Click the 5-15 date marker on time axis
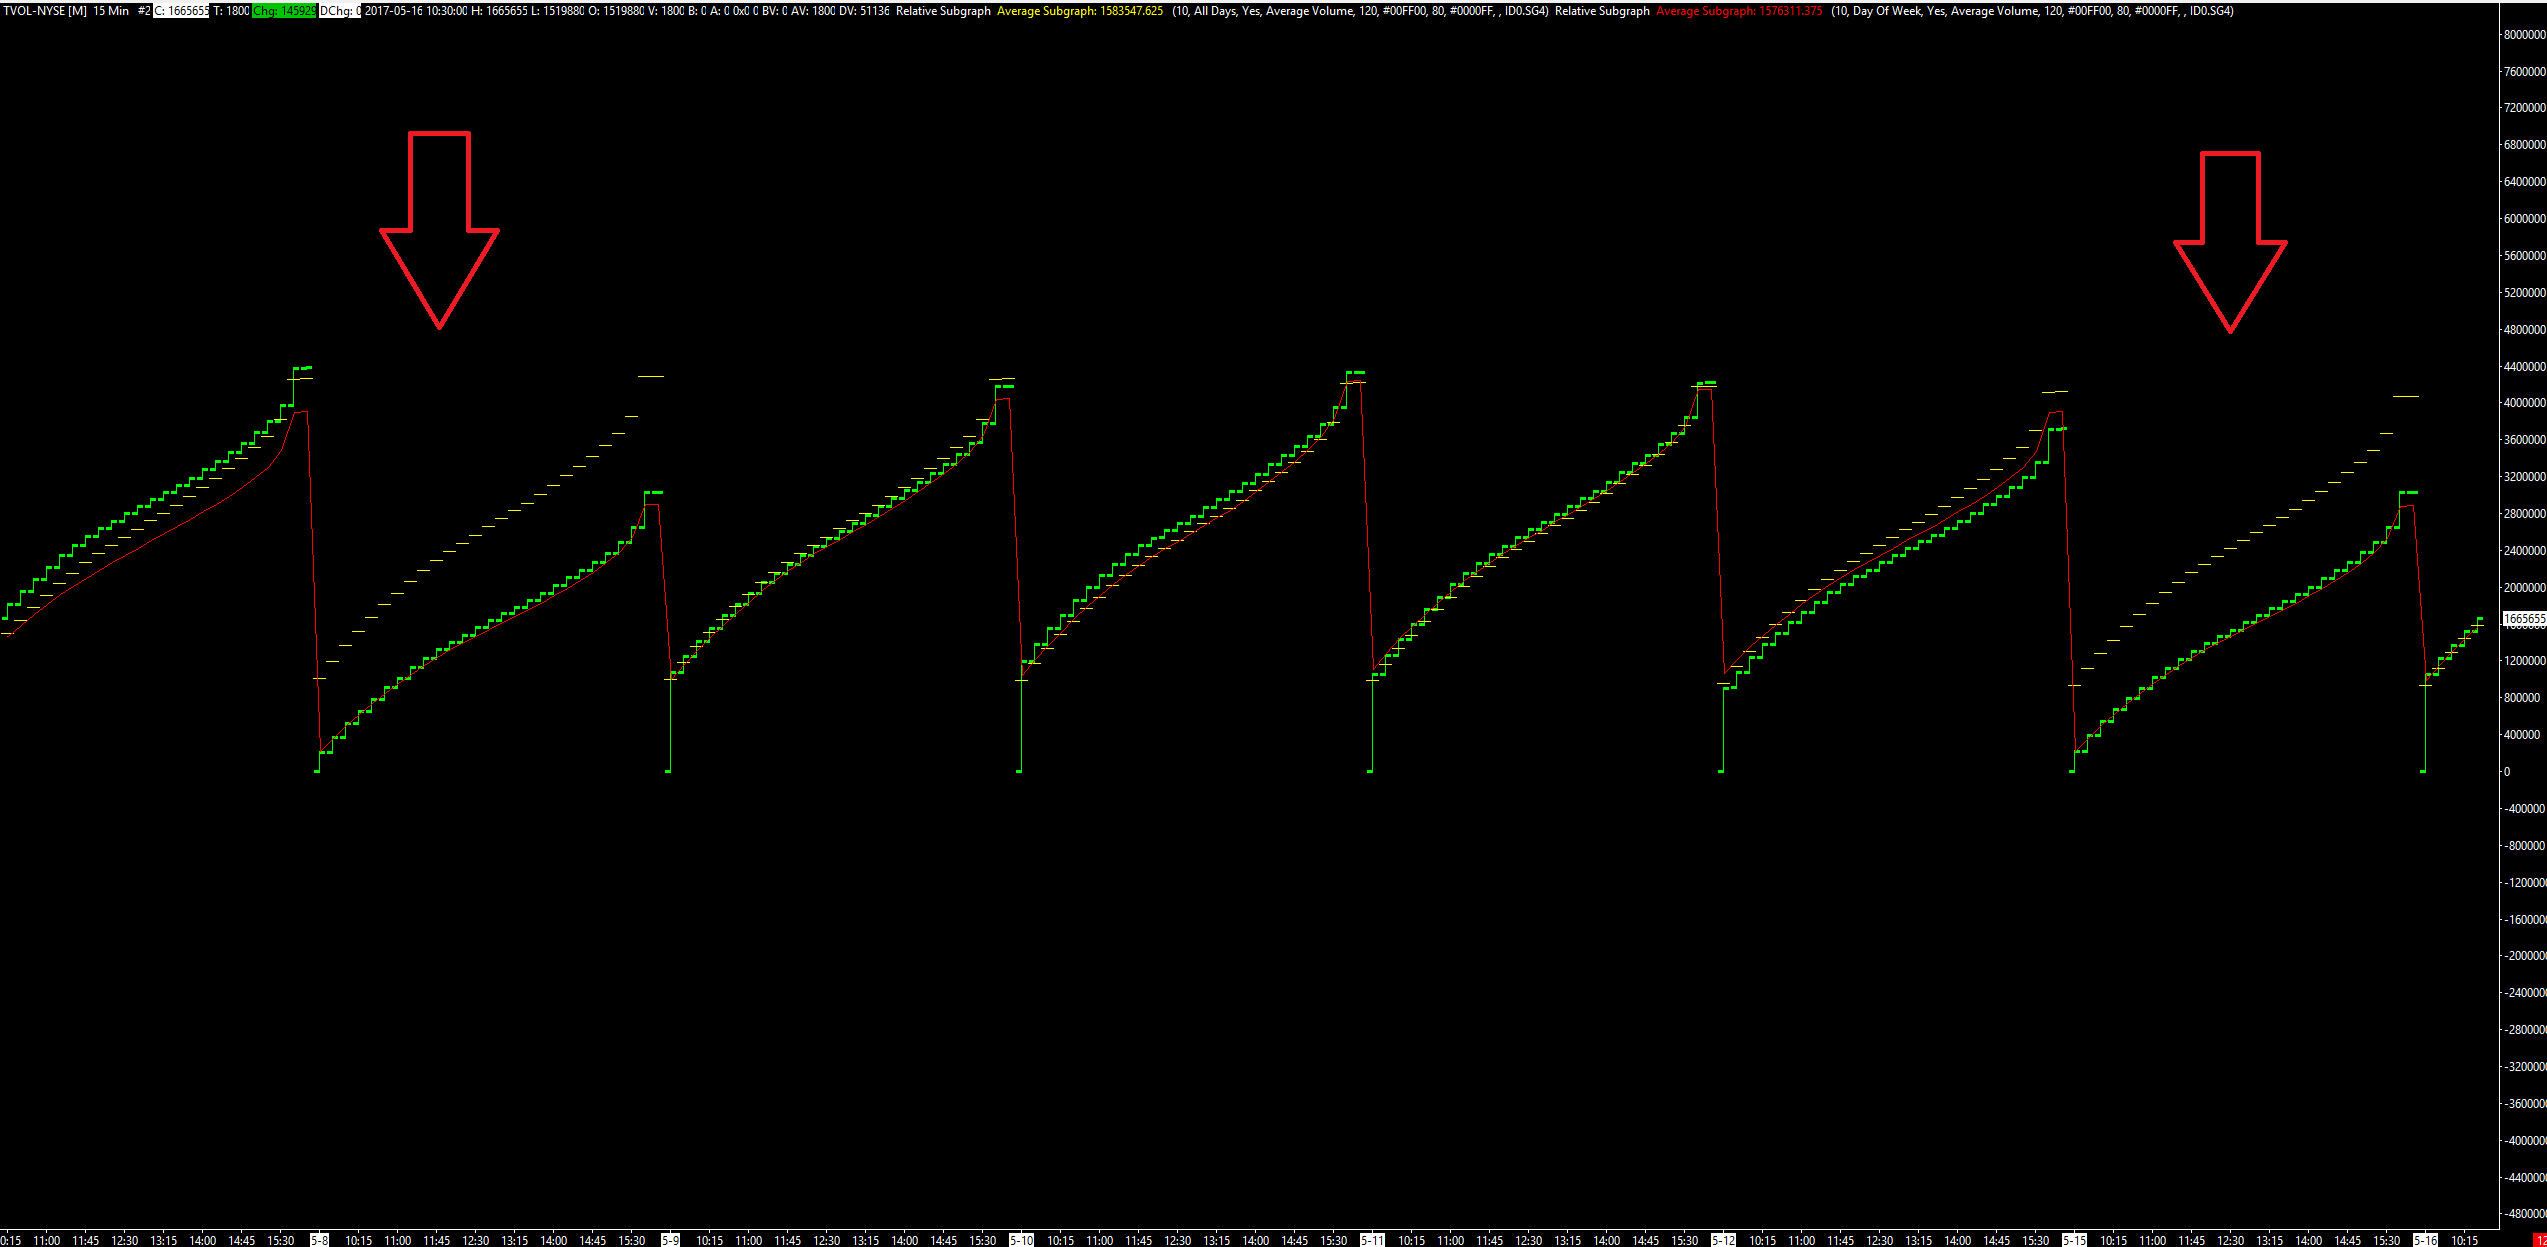Image resolution: width=2547 pixels, height=1247 pixels. pyautogui.click(x=2074, y=1240)
